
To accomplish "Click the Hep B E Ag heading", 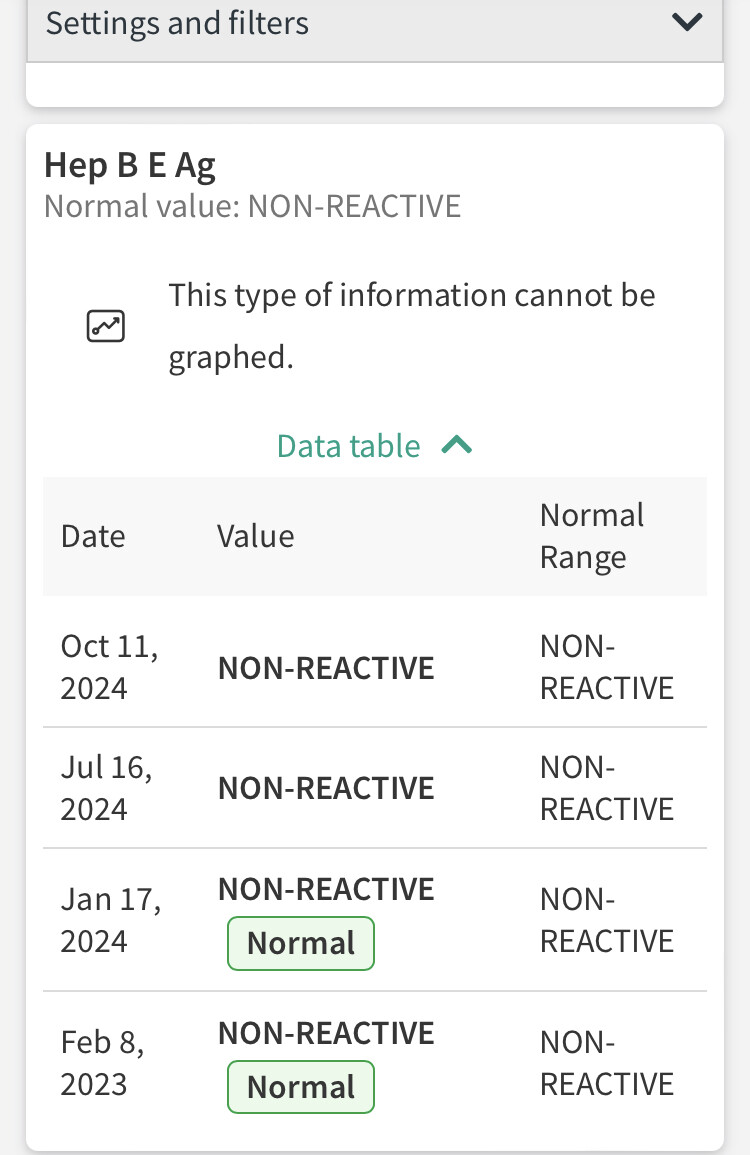I will [130, 165].
